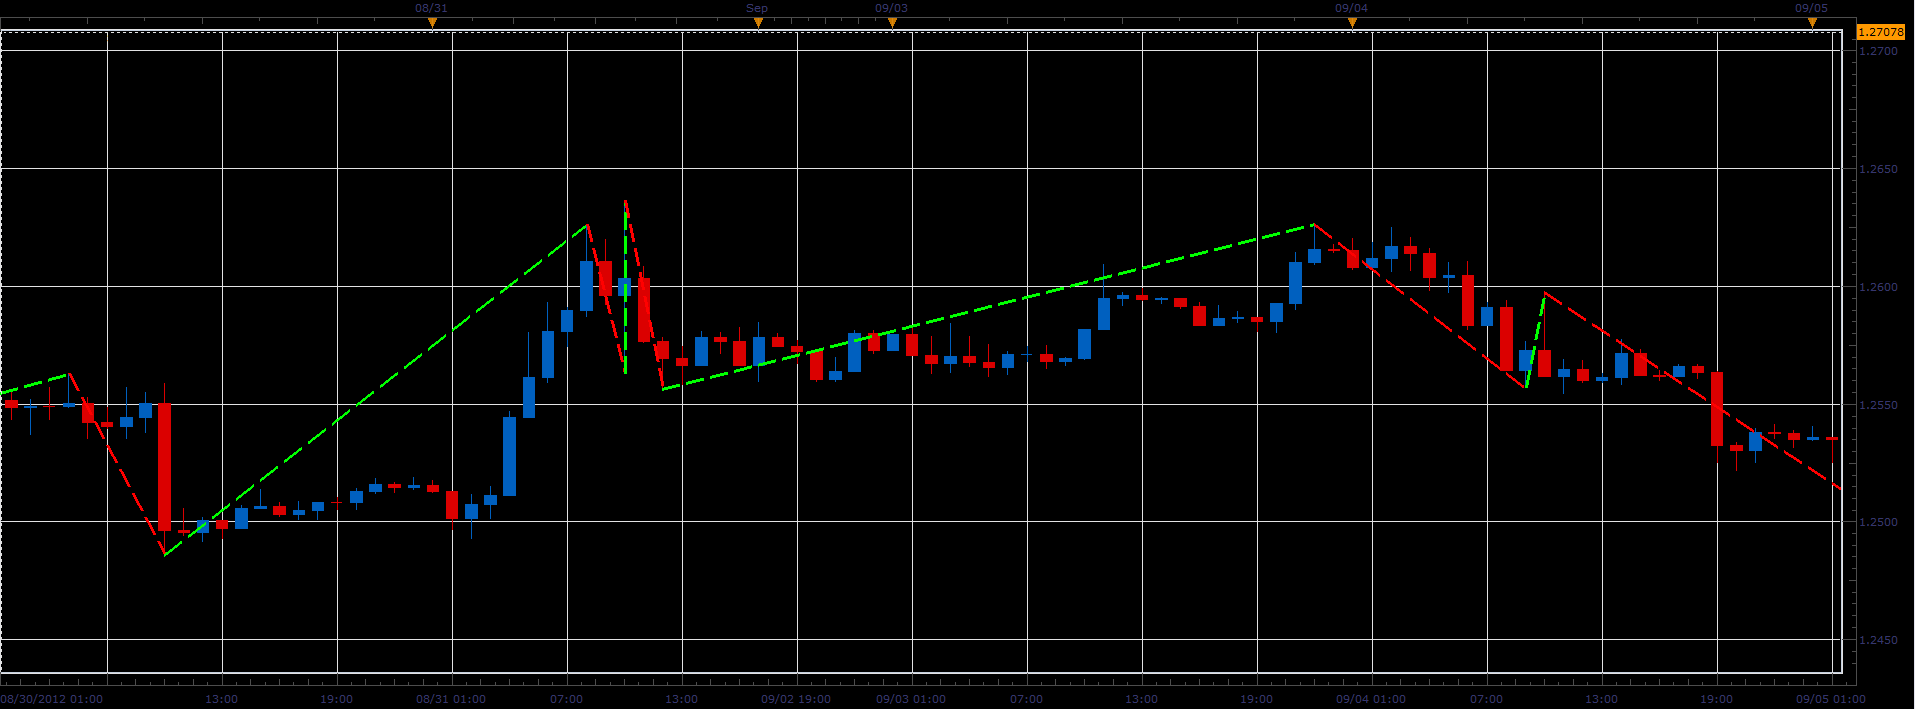This screenshot has height=709, width=1915.
Task: Select the 1.2600 price axis label
Action: click(x=1878, y=288)
